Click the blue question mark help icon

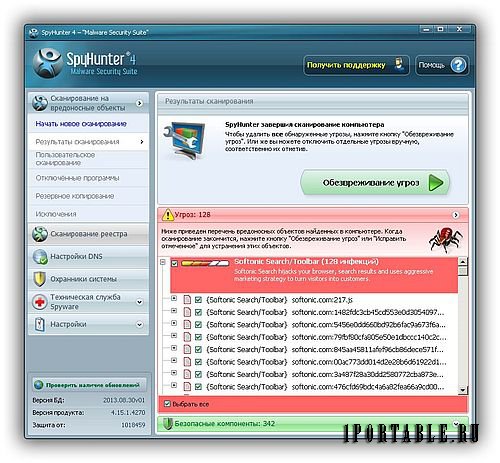pyautogui.click(x=458, y=65)
